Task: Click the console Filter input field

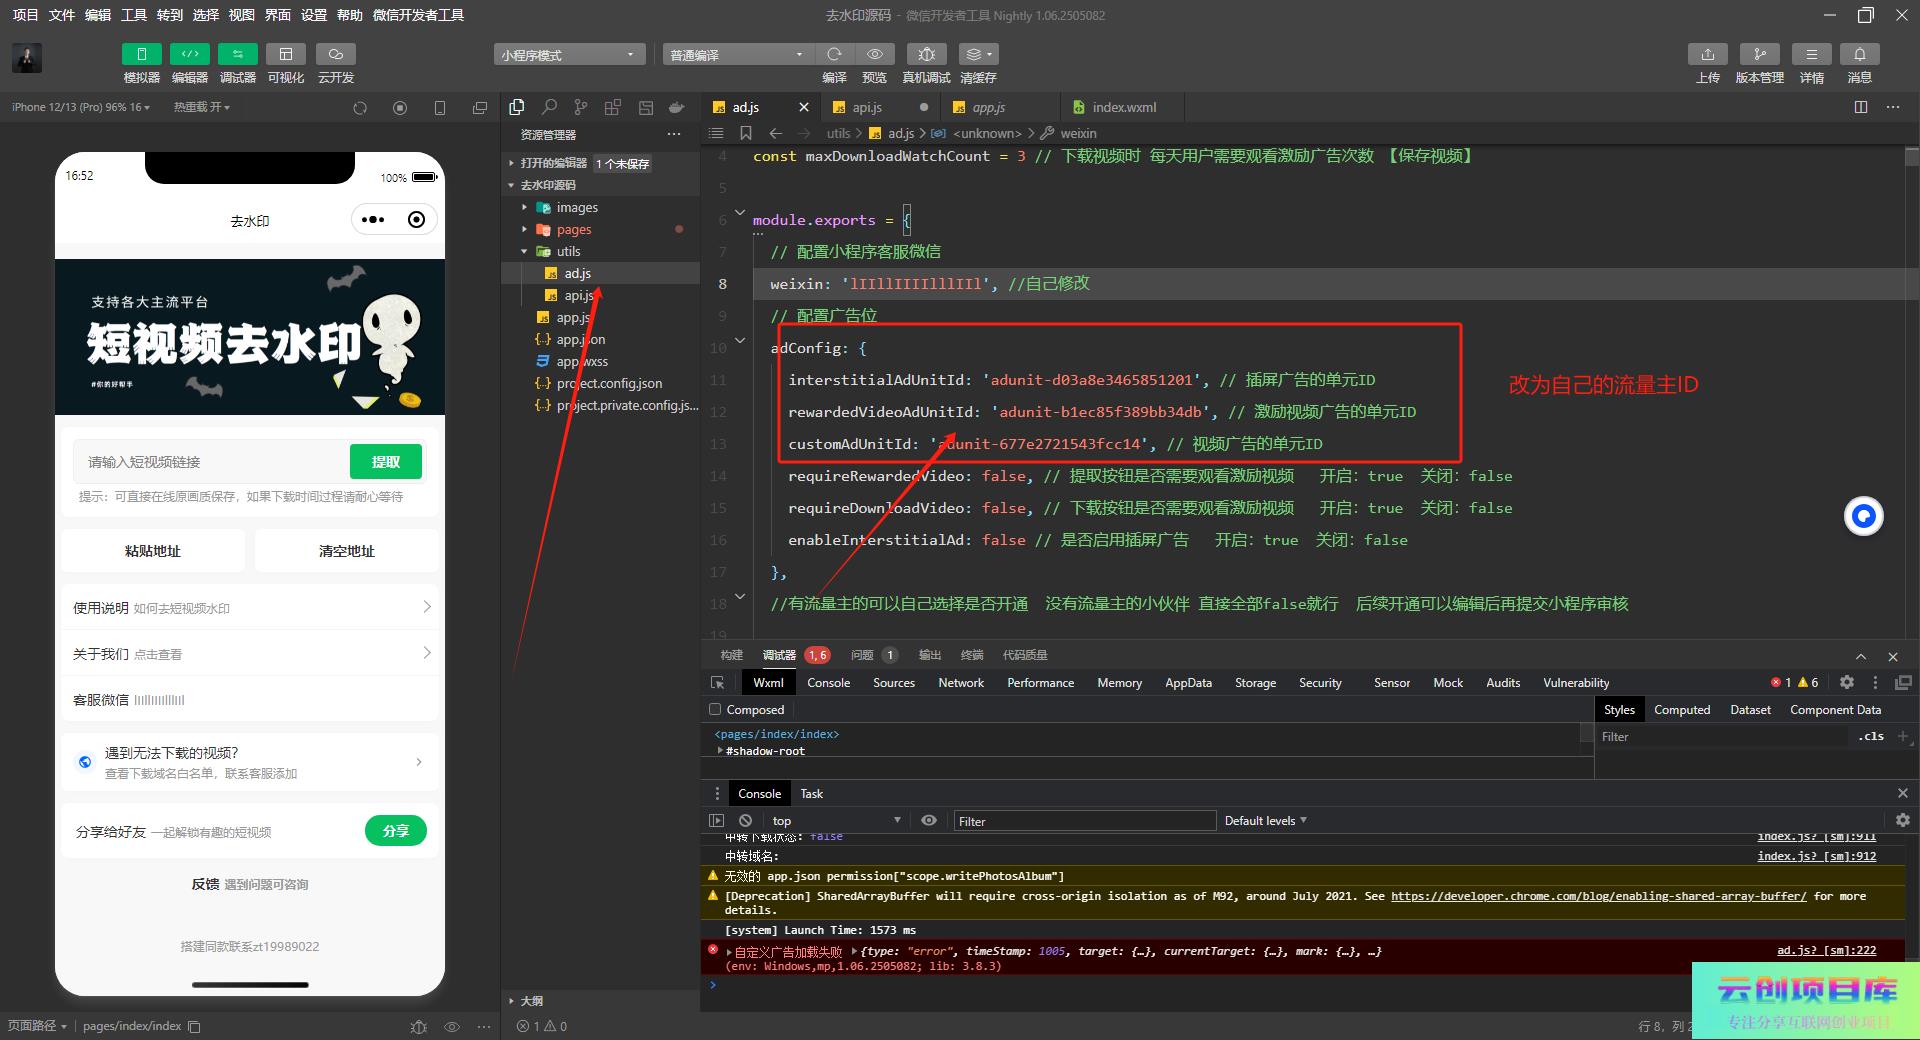Action: pyautogui.click(x=1084, y=821)
